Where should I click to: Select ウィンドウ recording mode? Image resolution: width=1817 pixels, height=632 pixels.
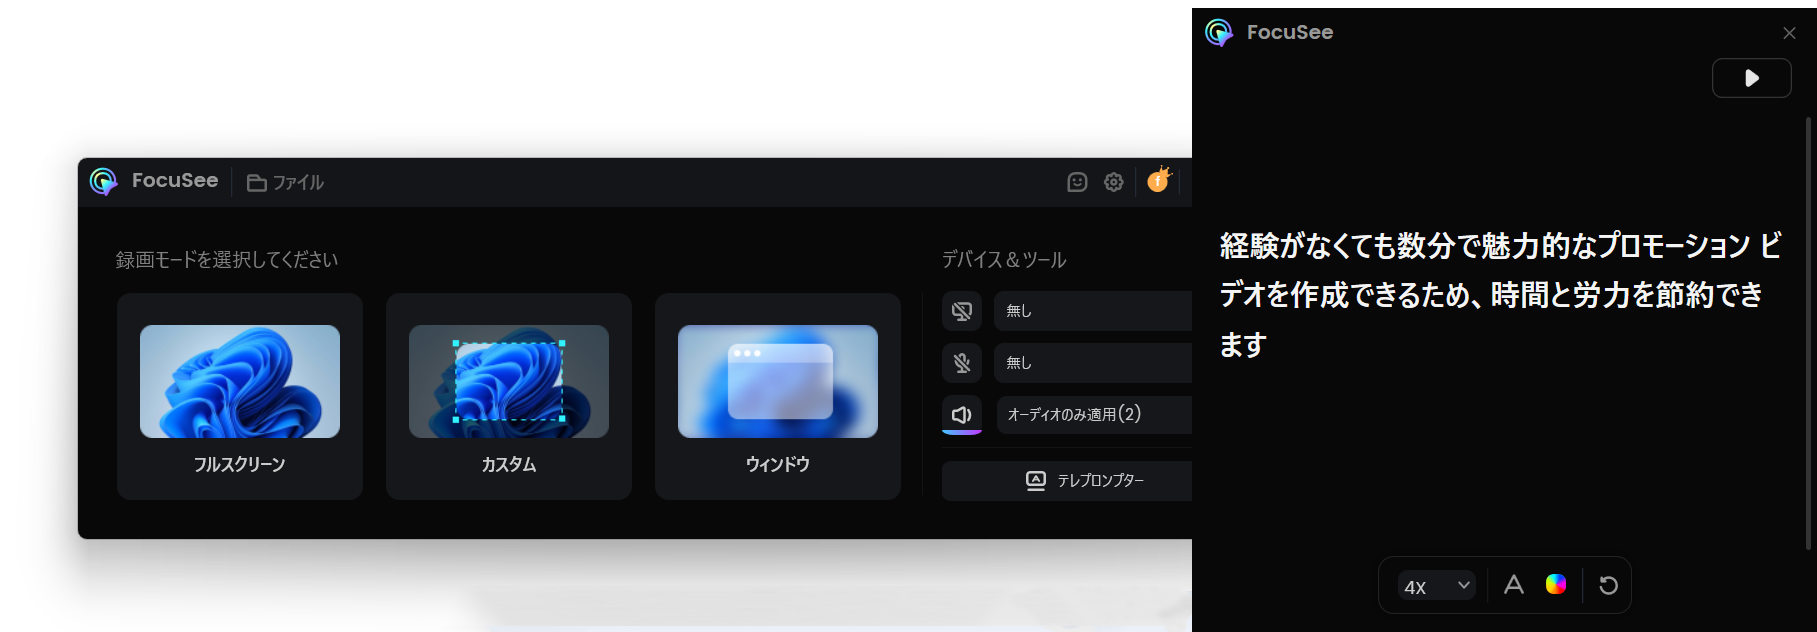[x=778, y=396]
